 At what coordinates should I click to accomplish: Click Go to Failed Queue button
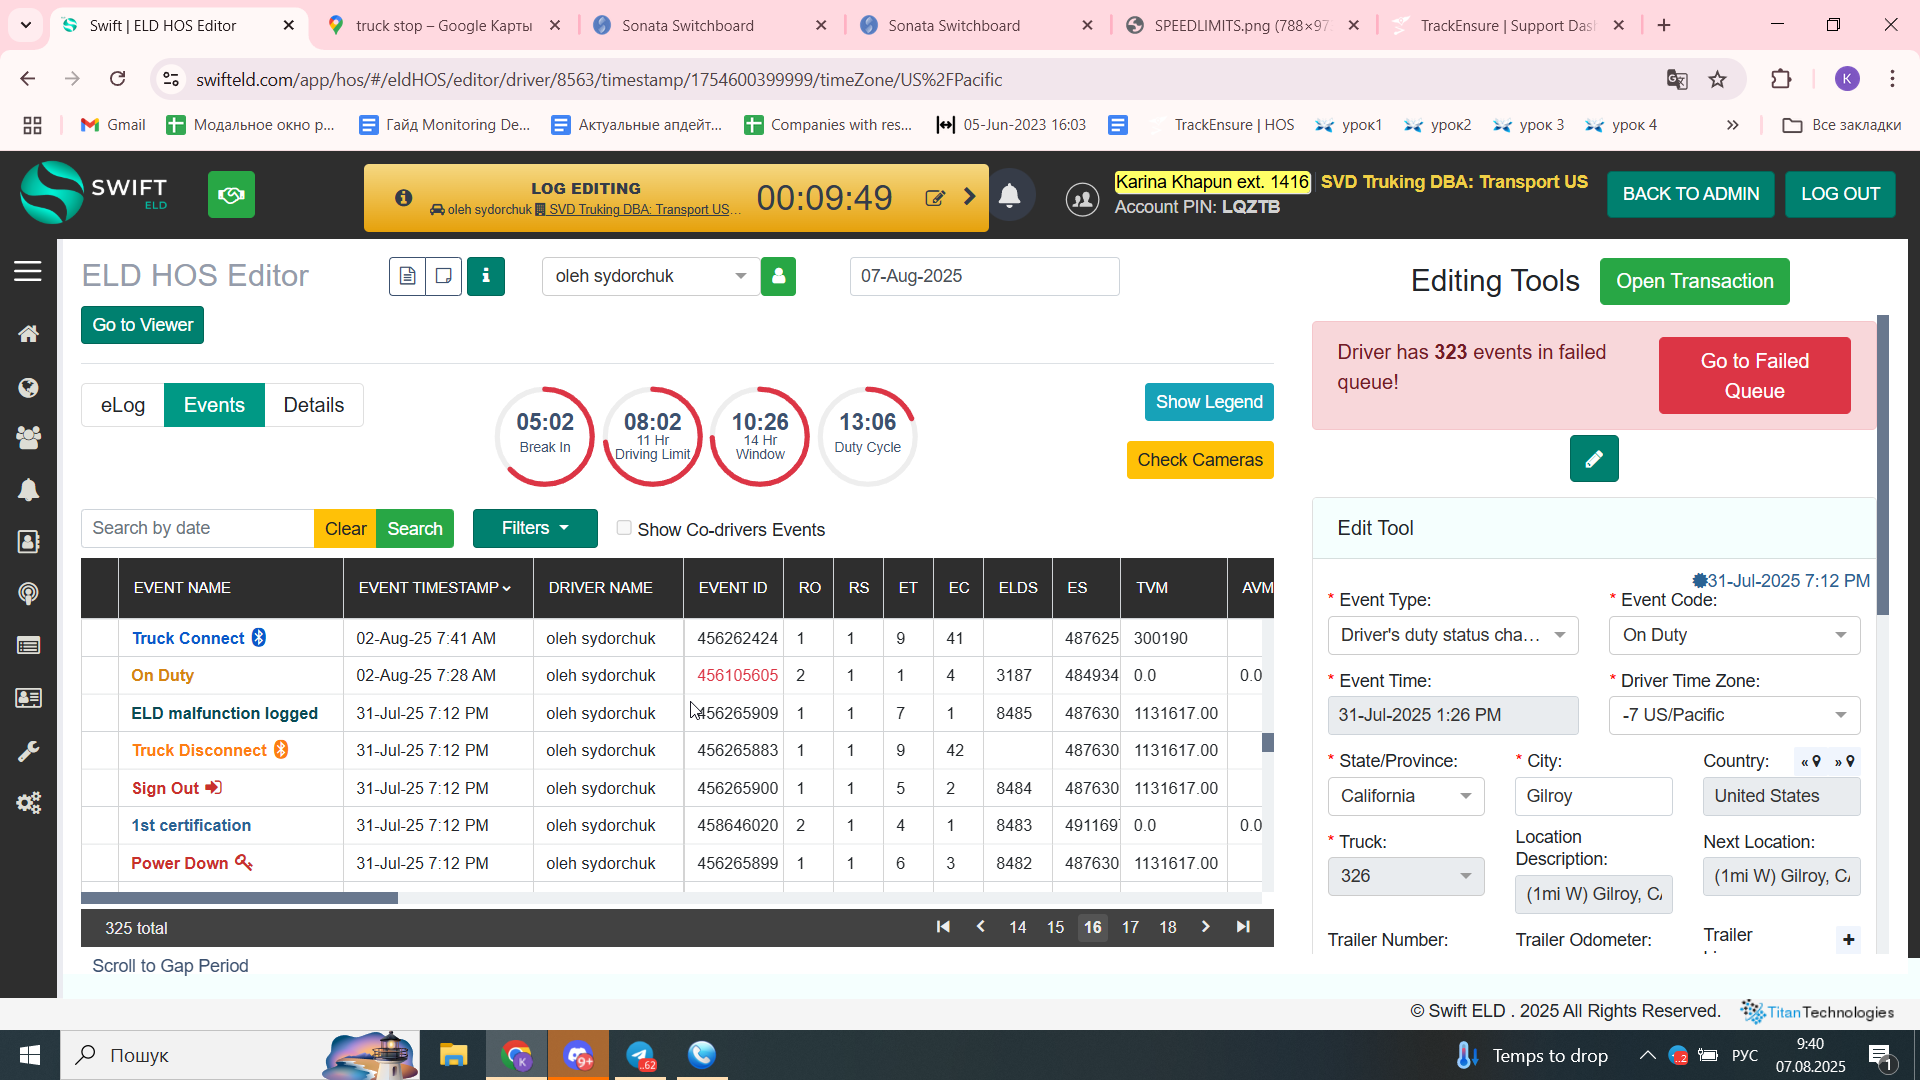(1755, 376)
